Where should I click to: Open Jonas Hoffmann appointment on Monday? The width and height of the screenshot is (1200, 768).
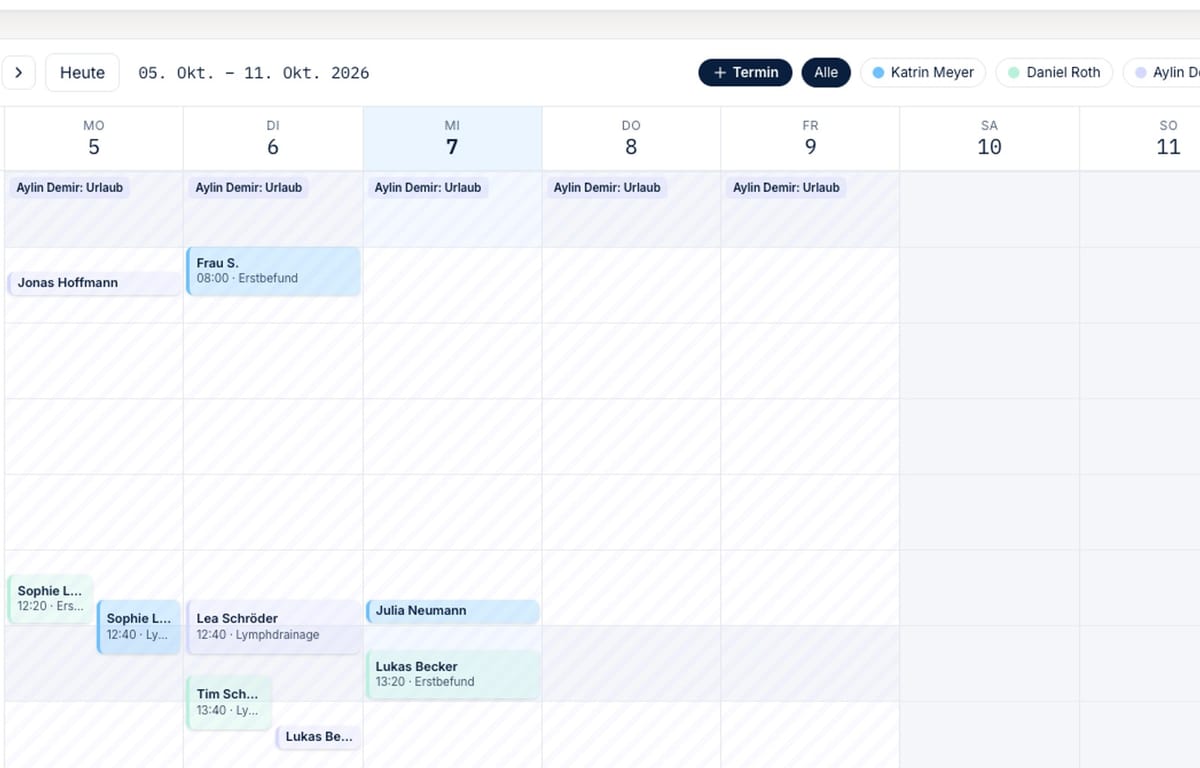click(94, 283)
